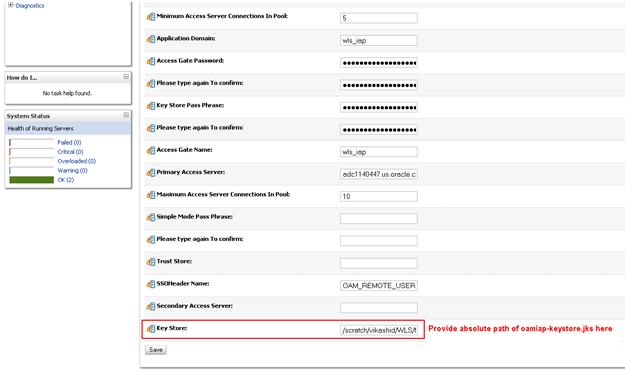Open the Warning (0) servers link

[x=72, y=171]
